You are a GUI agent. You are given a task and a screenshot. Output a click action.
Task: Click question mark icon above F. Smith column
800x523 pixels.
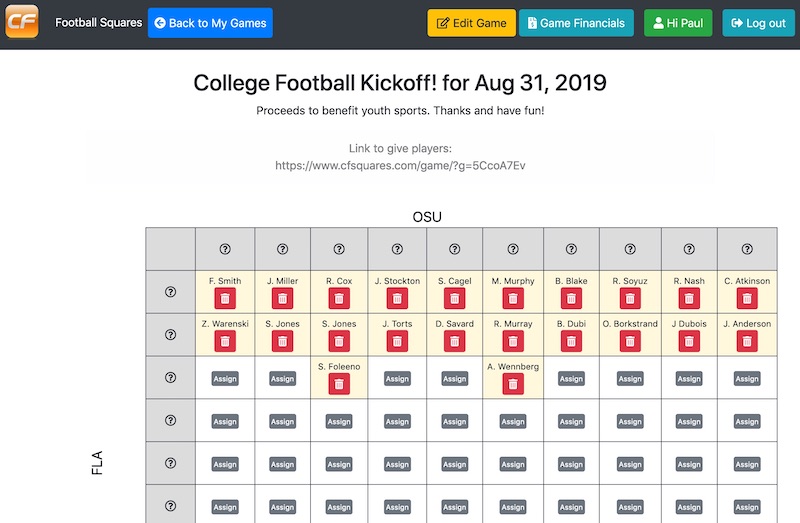225,249
